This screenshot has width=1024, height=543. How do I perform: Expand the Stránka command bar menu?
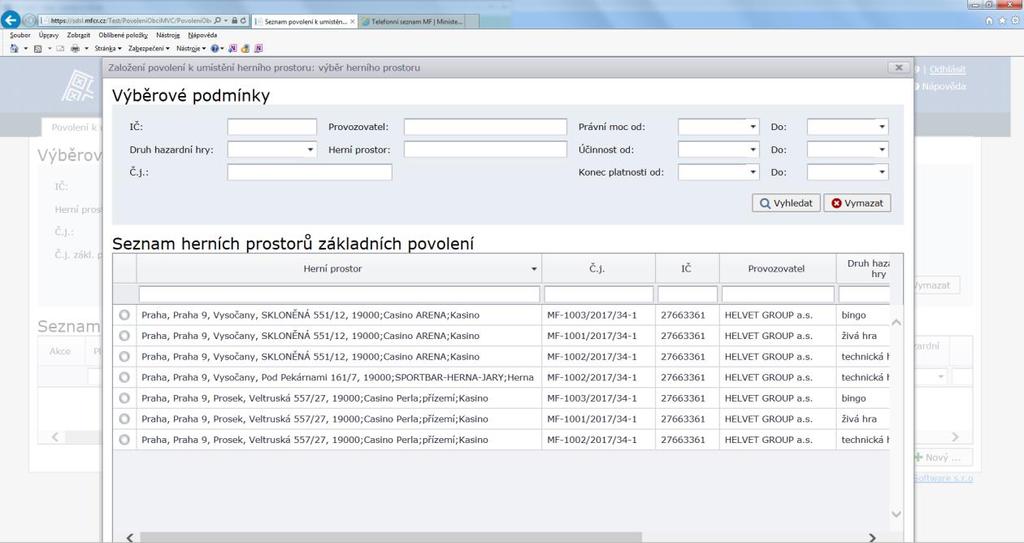point(108,48)
